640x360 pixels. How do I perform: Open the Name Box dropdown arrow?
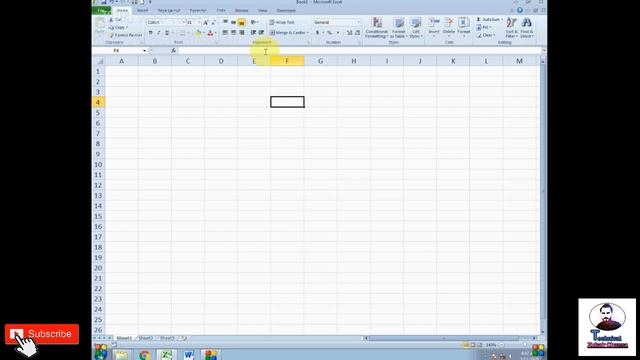pos(144,51)
